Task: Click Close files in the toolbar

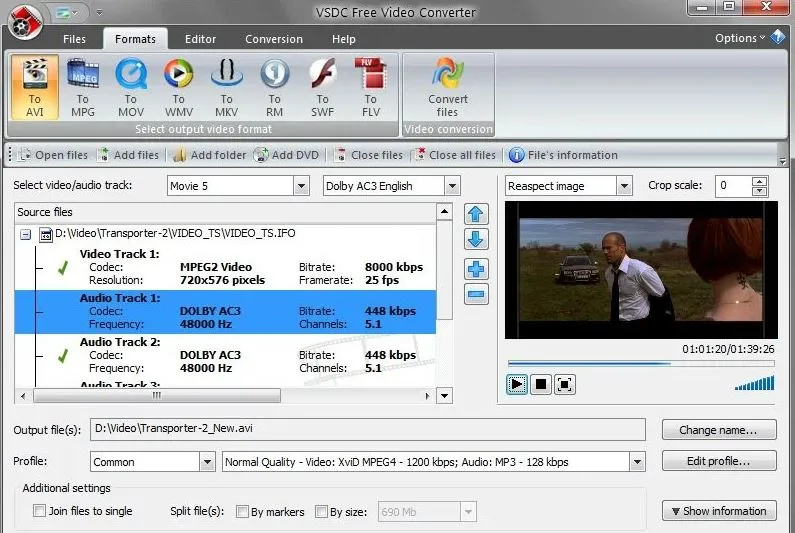Action: pyautogui.click(x=369, y=155)
